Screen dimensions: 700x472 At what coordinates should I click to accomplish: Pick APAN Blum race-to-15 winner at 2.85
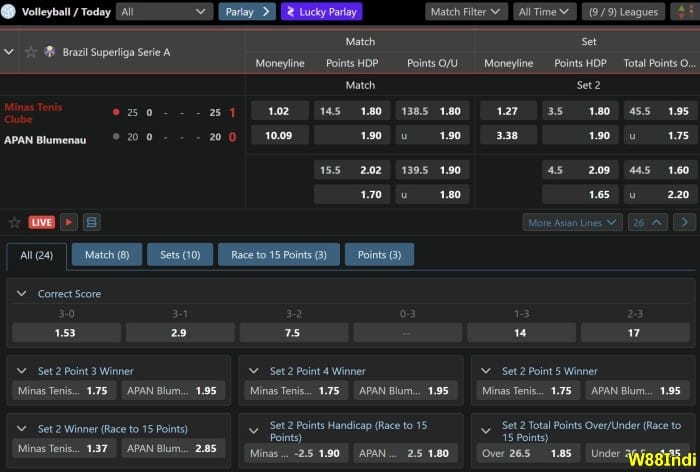tap(173, 448)
